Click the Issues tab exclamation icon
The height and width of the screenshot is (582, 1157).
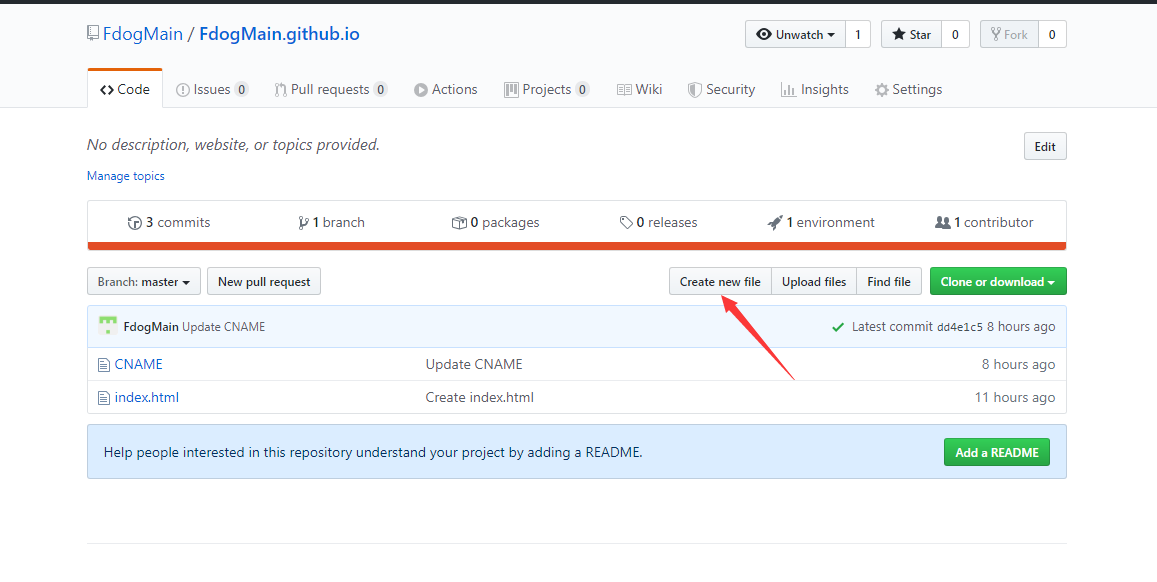[x=182, y=90]
